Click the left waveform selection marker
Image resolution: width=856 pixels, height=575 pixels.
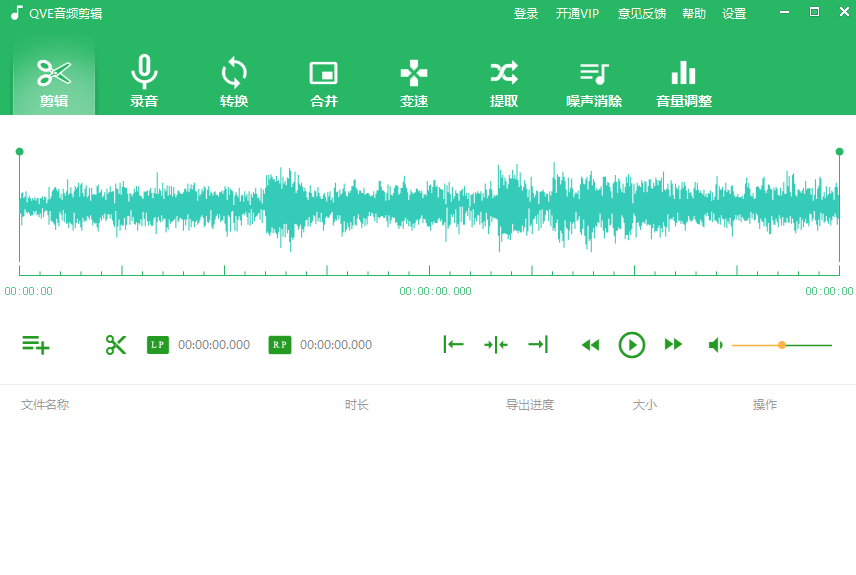point(20,151)
